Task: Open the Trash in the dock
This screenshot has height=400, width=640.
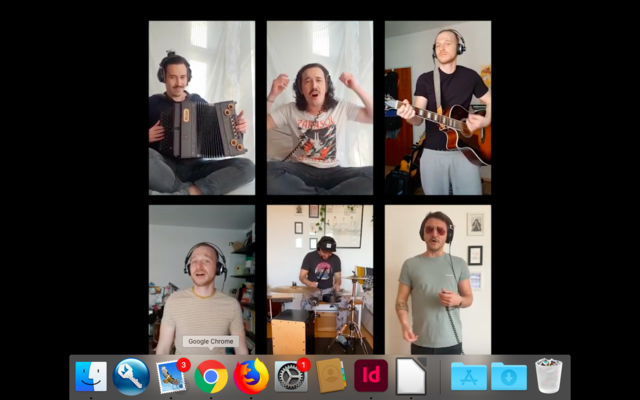Action: (548, 377)
